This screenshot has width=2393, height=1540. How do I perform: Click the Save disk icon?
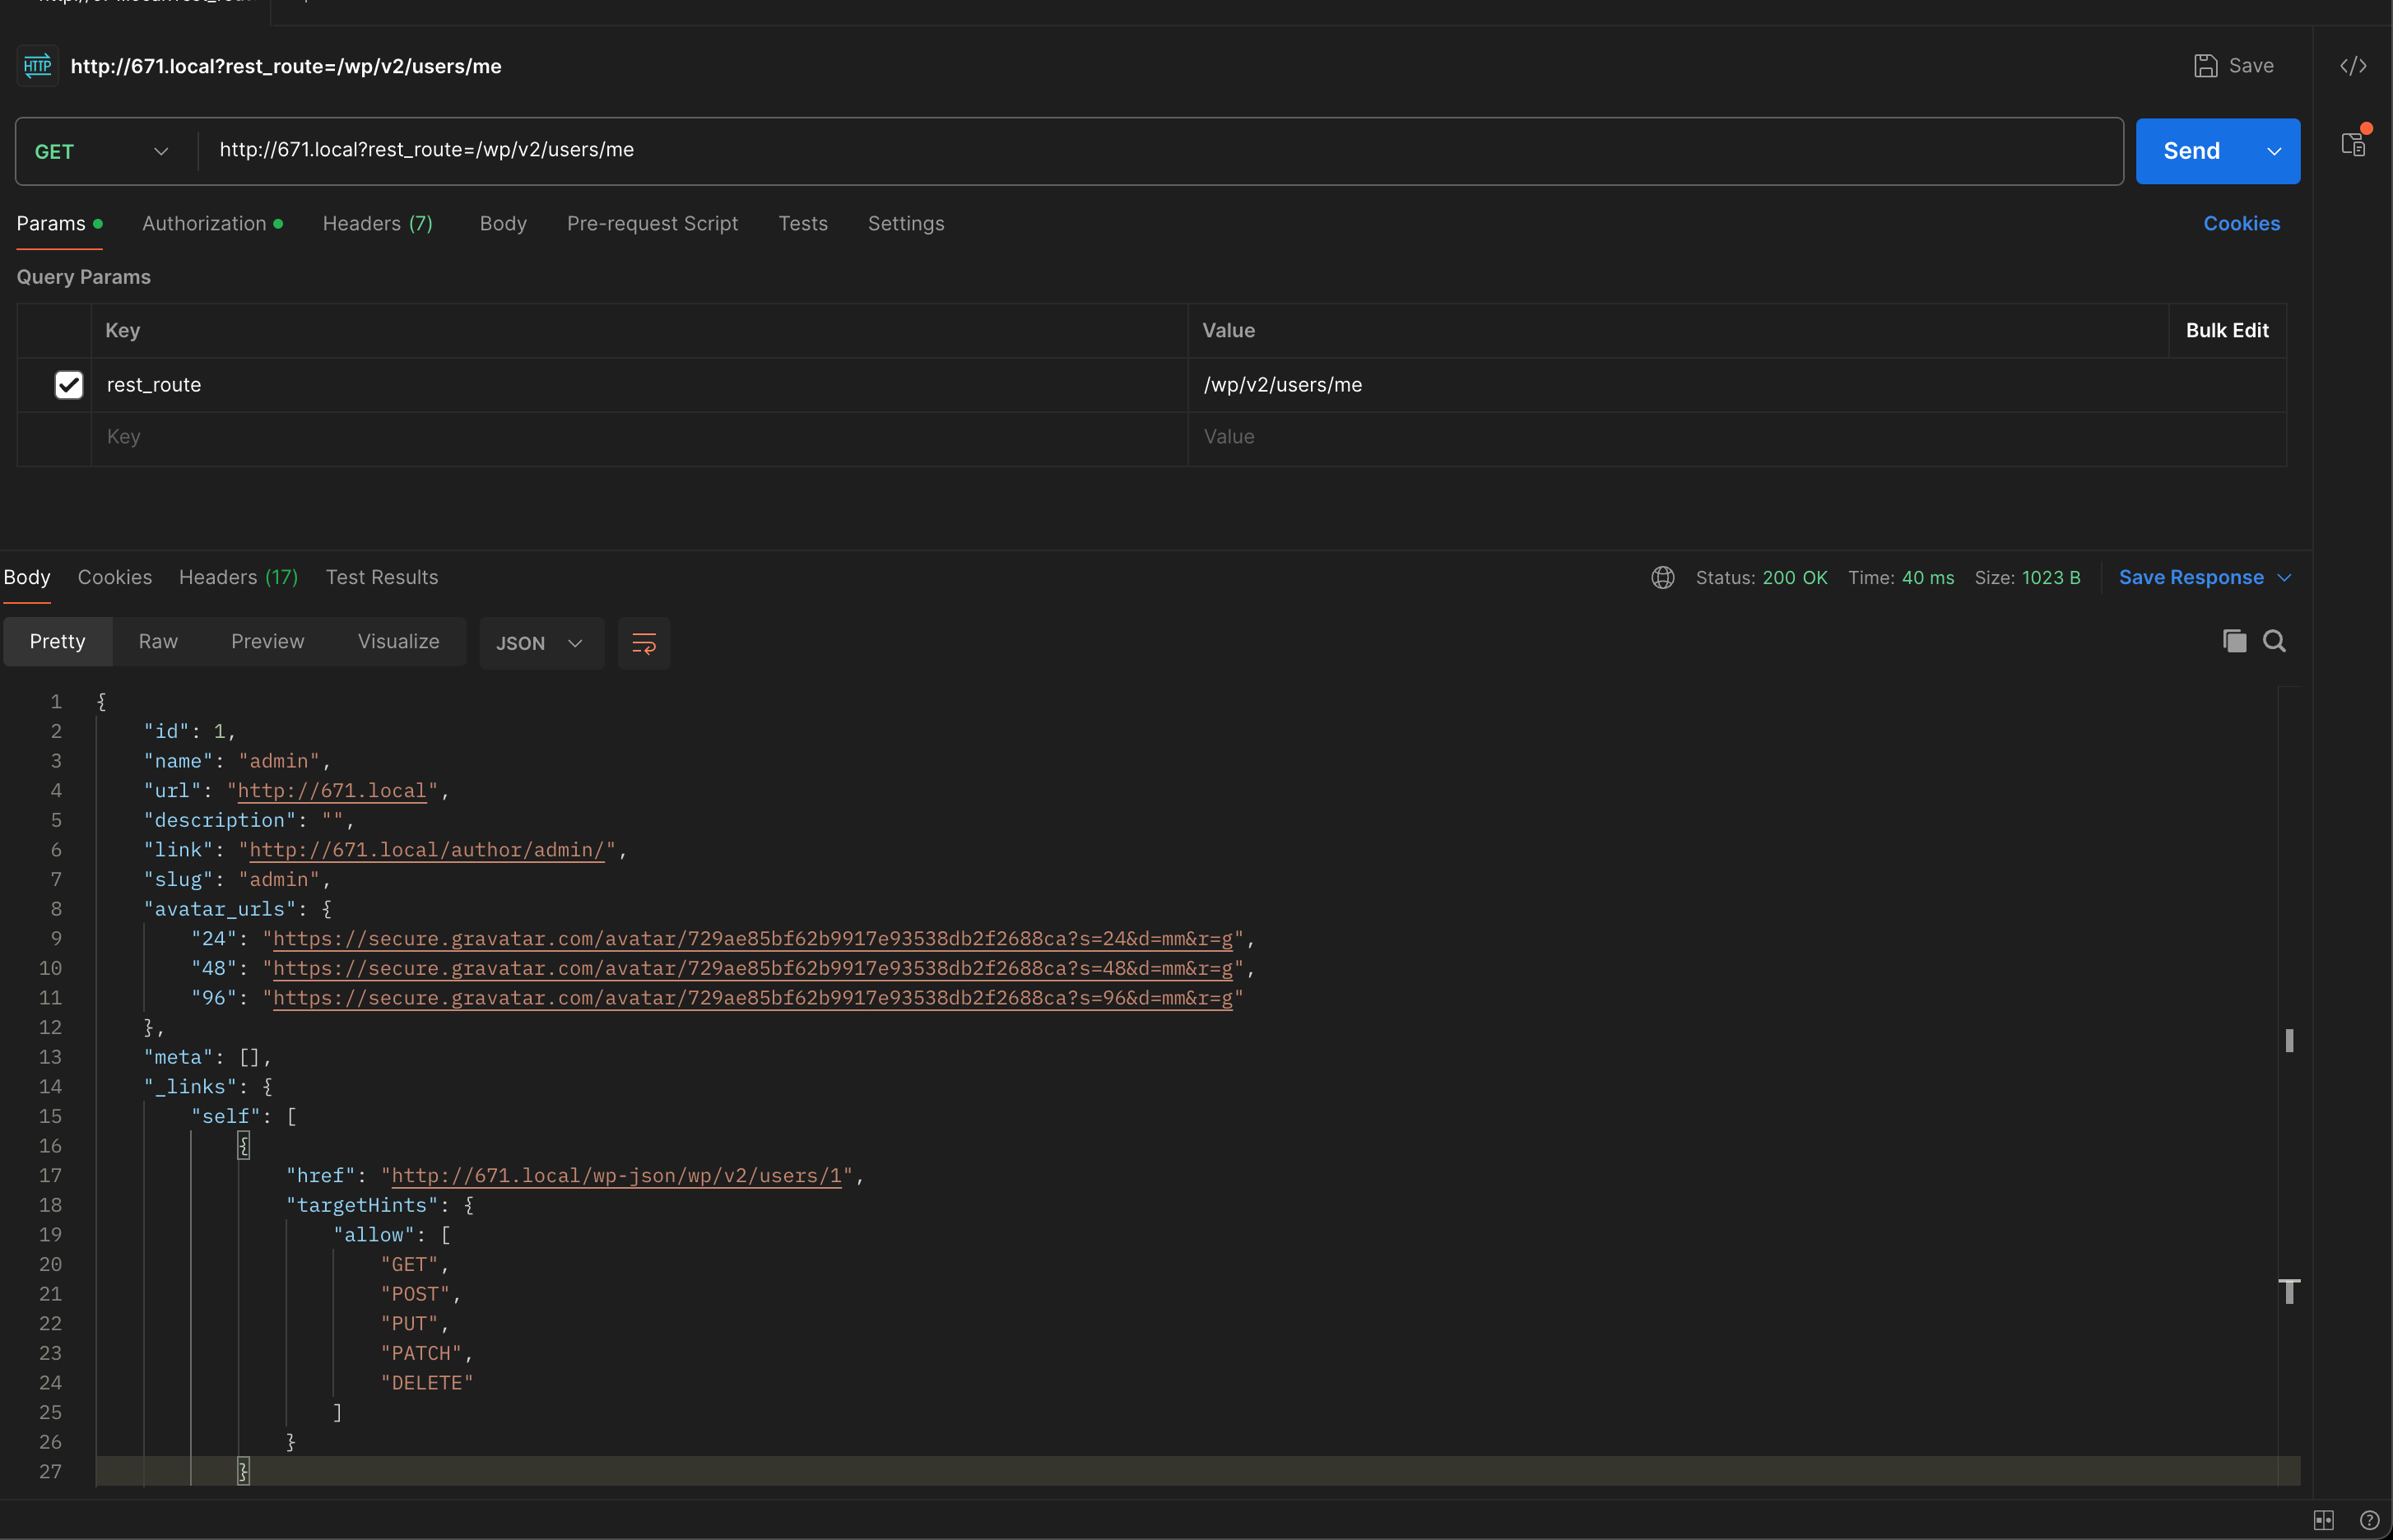point(2205,66)
